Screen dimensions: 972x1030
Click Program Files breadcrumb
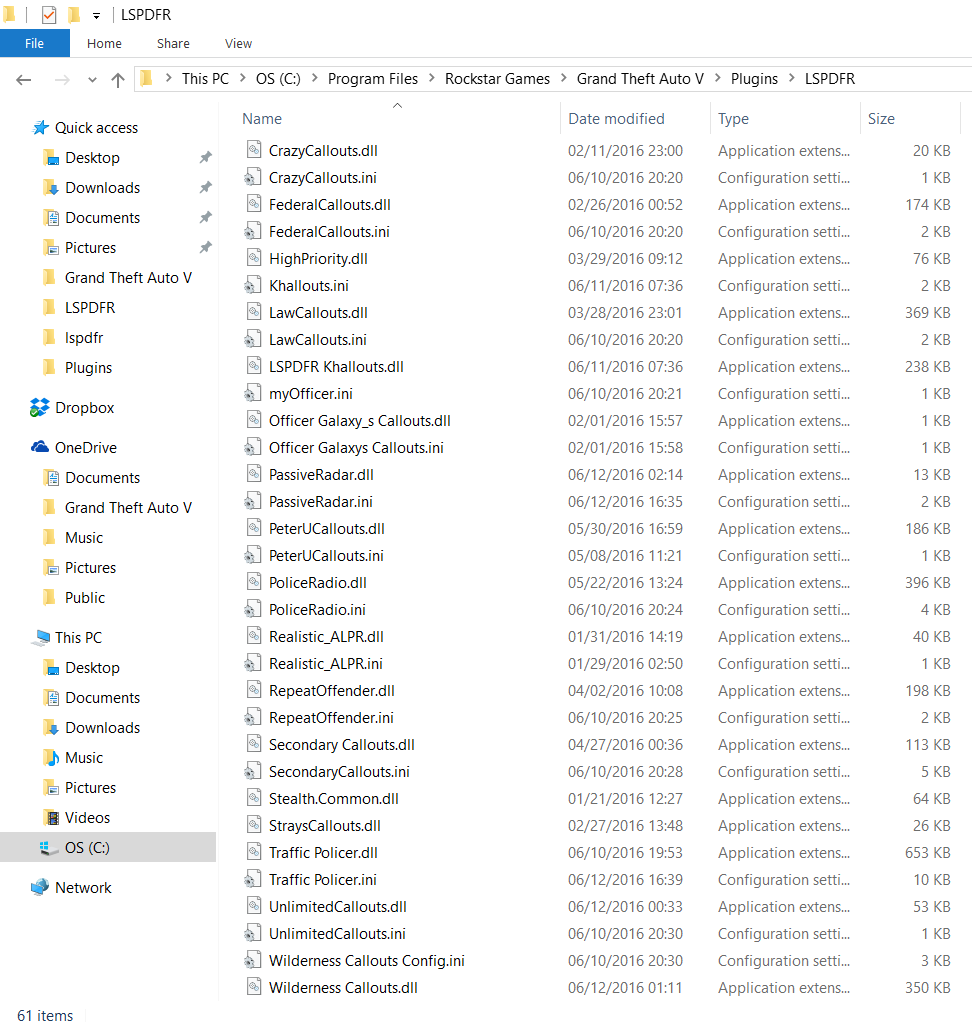pos(373,79)
